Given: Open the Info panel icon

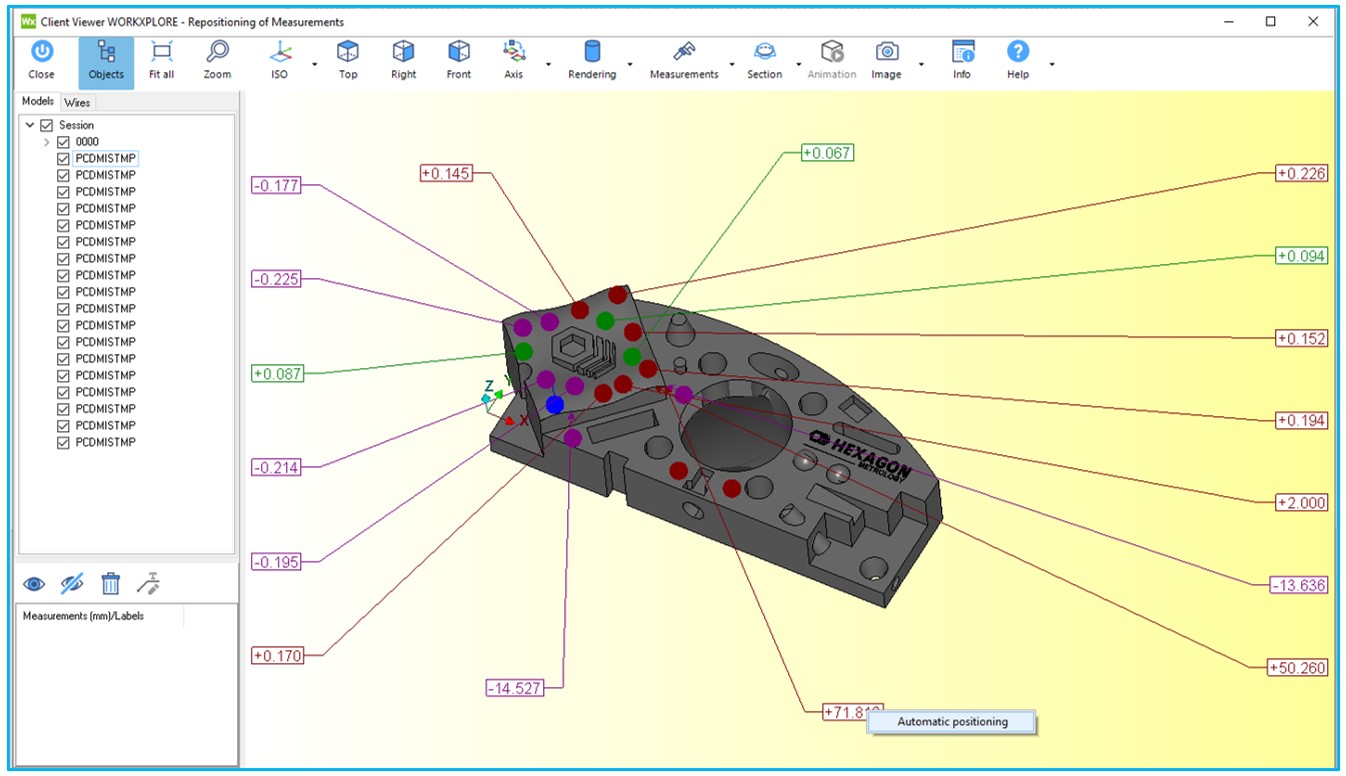Looking at the screenshot, I should 962,51.
